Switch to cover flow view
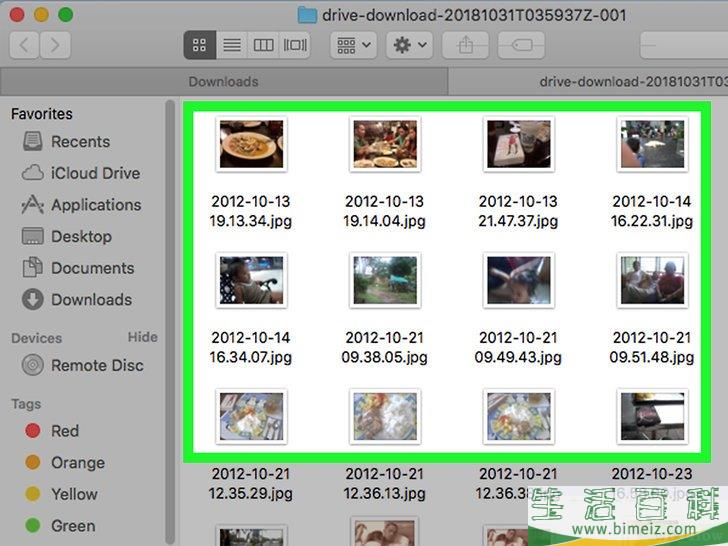 point(295,45)
